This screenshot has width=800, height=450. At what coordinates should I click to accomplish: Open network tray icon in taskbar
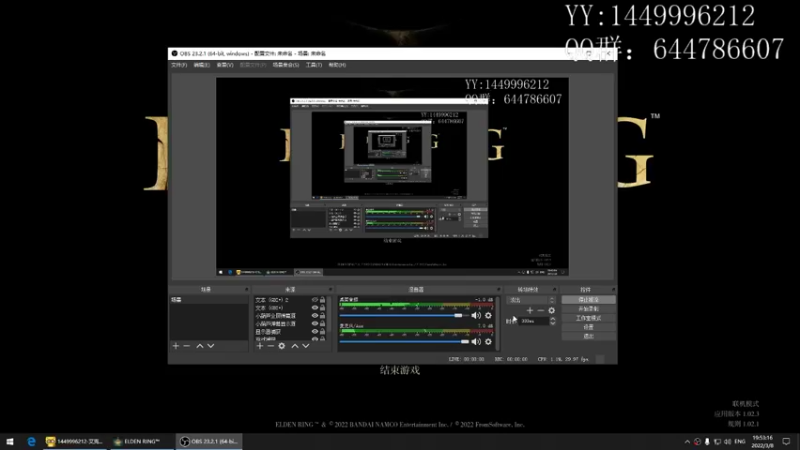click(717, 441)
